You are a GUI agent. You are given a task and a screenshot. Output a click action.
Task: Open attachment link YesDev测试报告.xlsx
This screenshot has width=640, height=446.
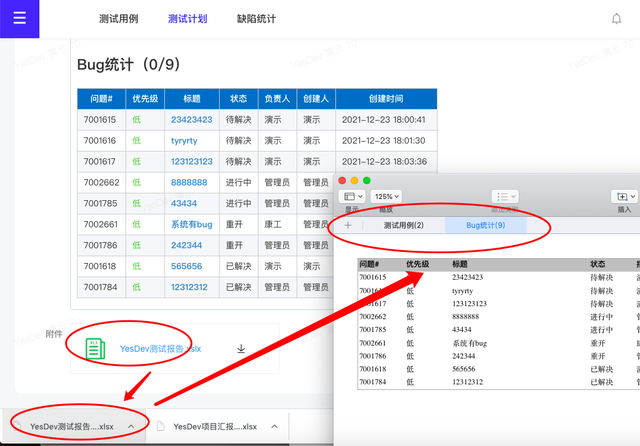pos(160,349)
